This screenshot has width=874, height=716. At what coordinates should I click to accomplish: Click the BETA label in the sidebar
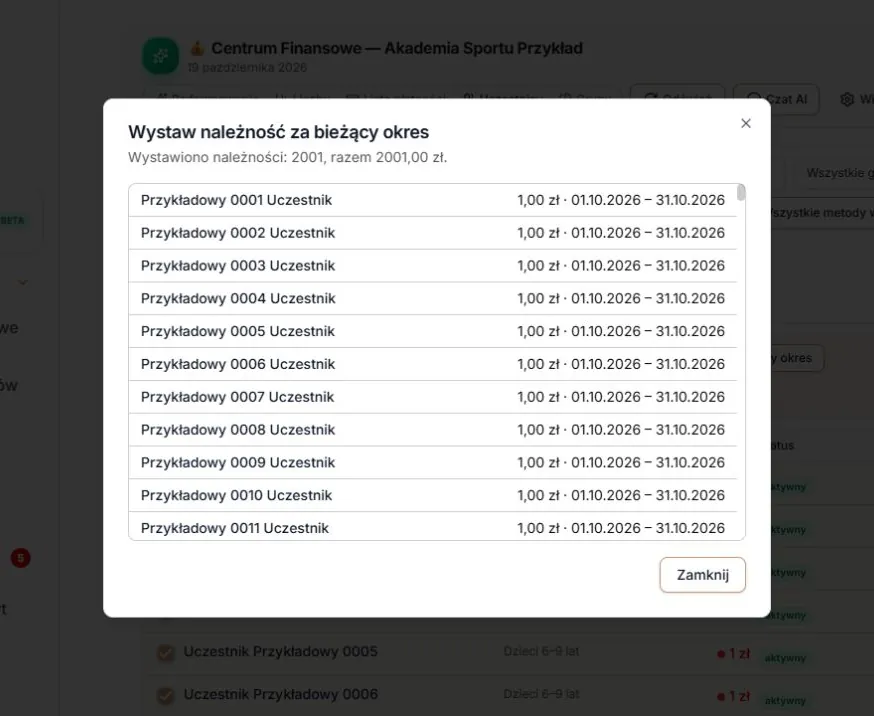[x=12, y=220]
